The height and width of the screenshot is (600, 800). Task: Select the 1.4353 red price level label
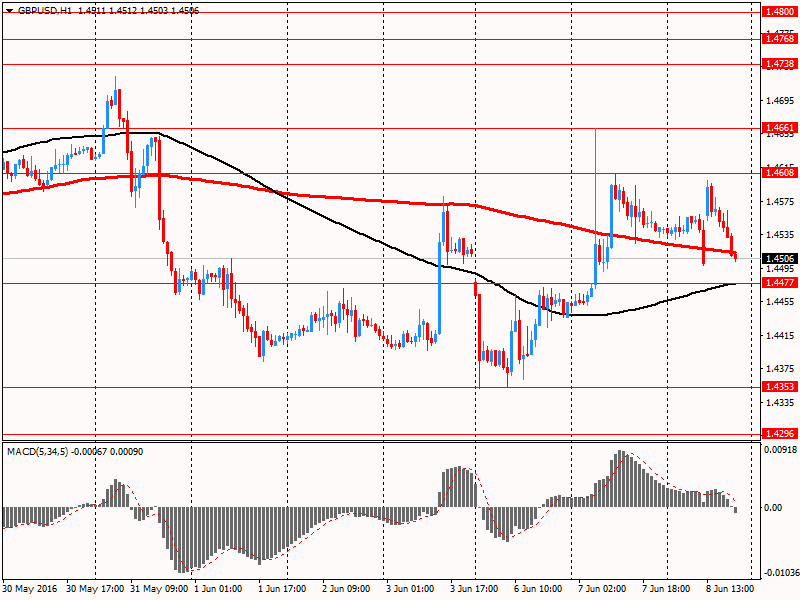[780, 387]
